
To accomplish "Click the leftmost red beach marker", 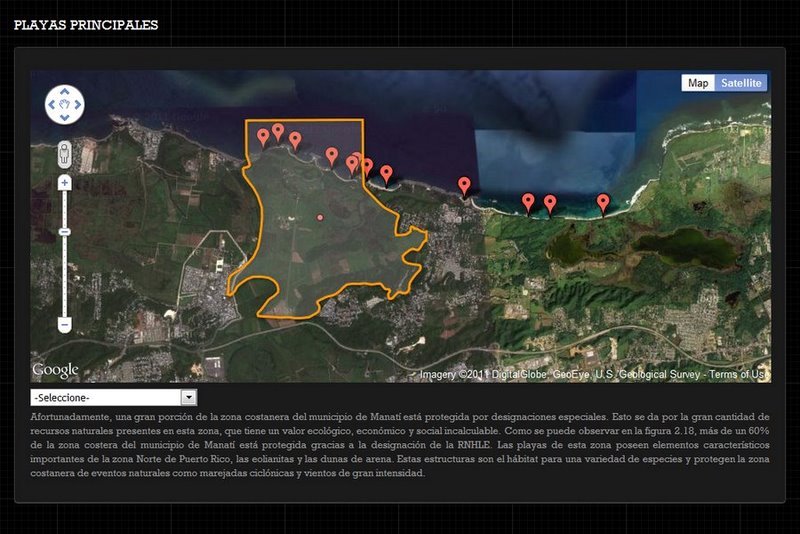I will click(x=263, y=136).
